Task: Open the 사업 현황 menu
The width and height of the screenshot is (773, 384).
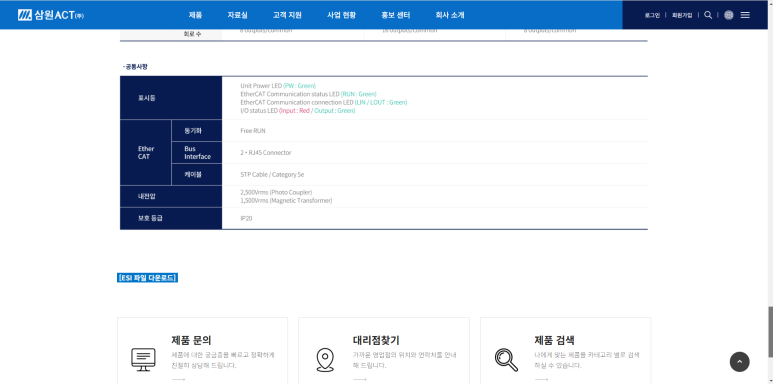Action: pos(341,15)
